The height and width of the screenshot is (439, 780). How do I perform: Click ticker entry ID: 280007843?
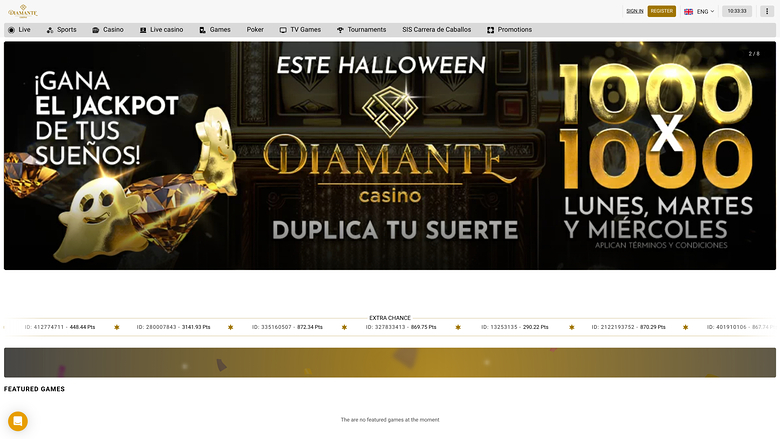pos(173,327)
